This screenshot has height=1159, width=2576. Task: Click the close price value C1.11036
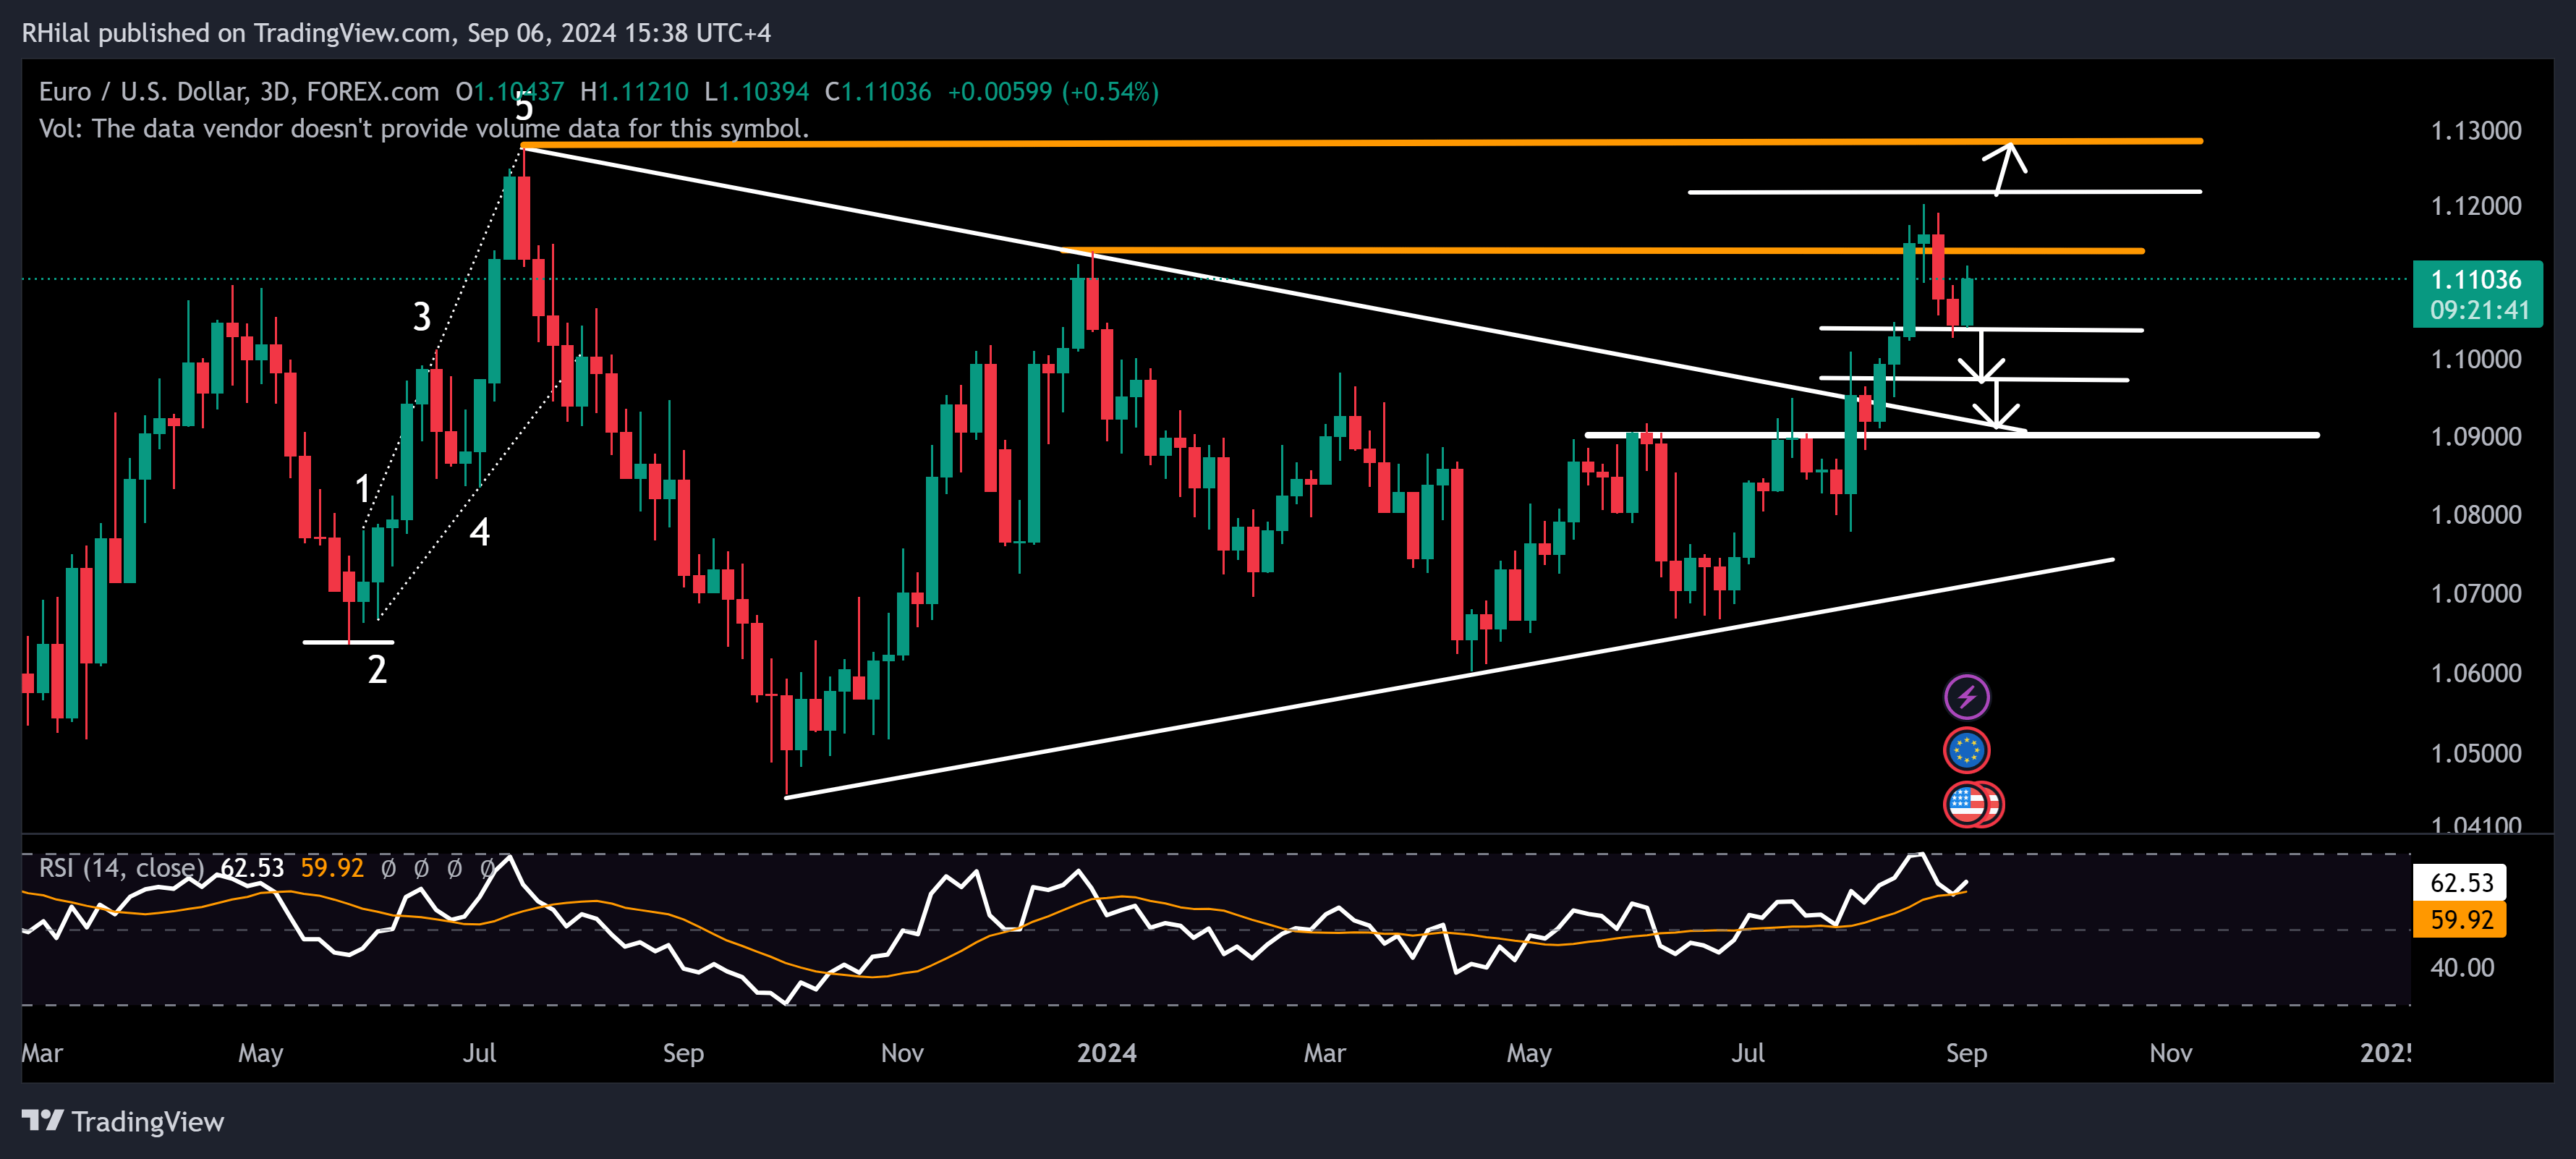(x=878, y=92)
